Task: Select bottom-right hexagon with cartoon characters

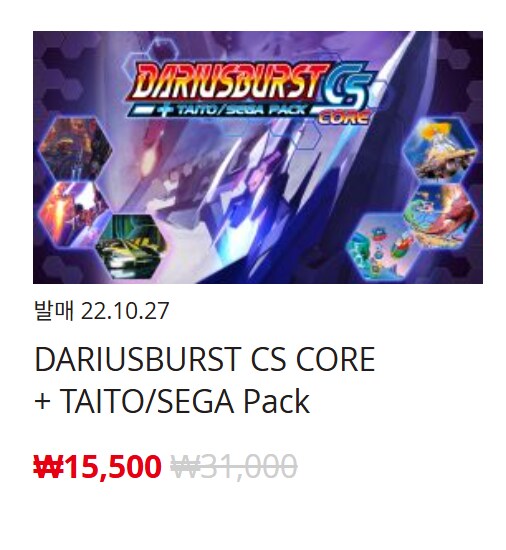Action: tap(382, 247)
